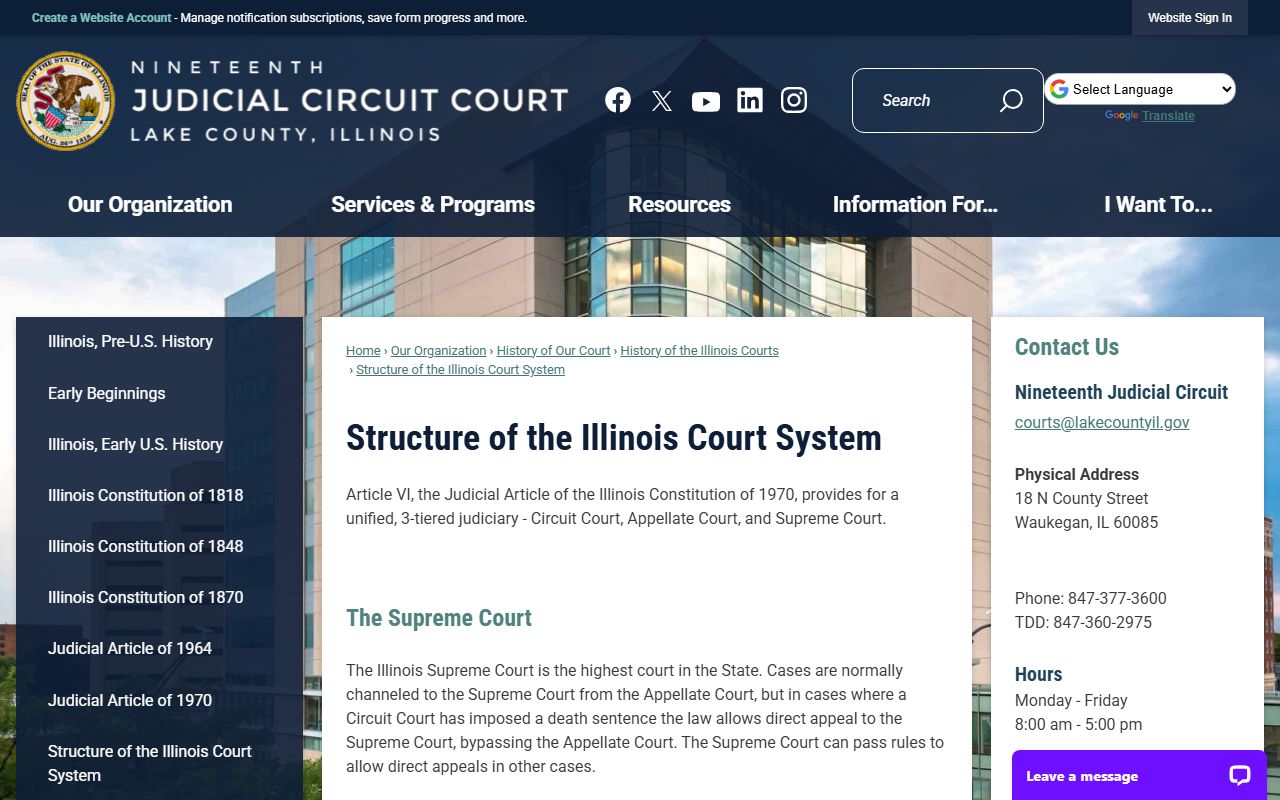Screen dimensions: 1280x800
Task: Click the TDD: 847-360-2975 text
Action: click(x=1083, y=623)
